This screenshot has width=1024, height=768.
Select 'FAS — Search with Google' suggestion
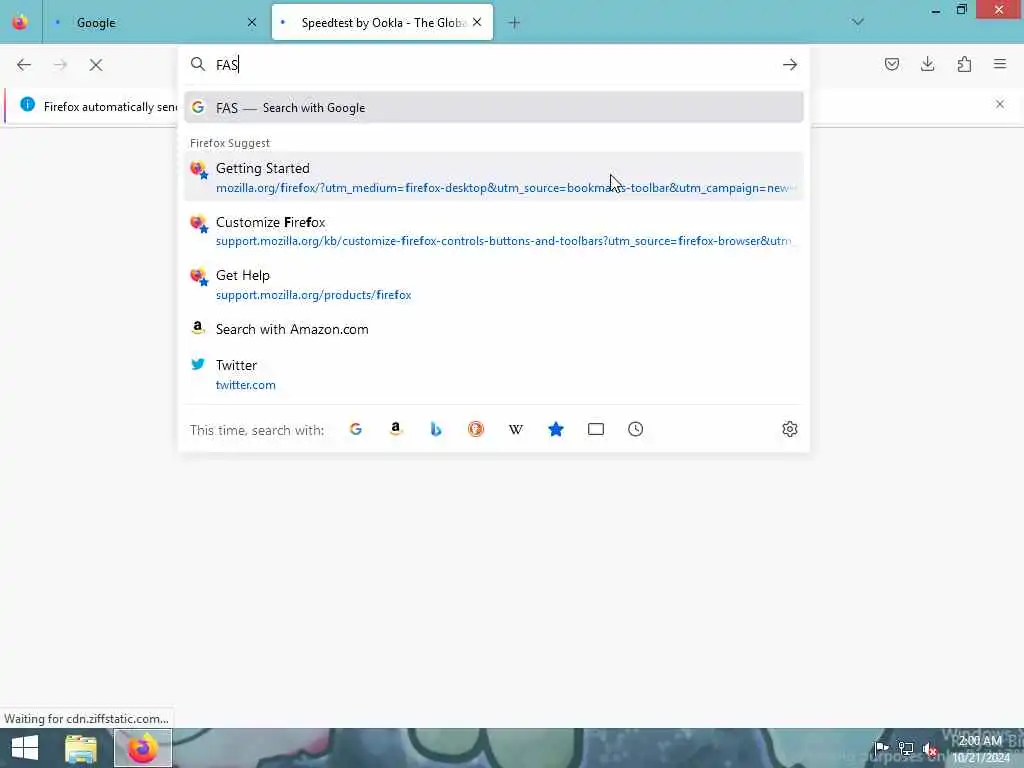pos(494,108)
